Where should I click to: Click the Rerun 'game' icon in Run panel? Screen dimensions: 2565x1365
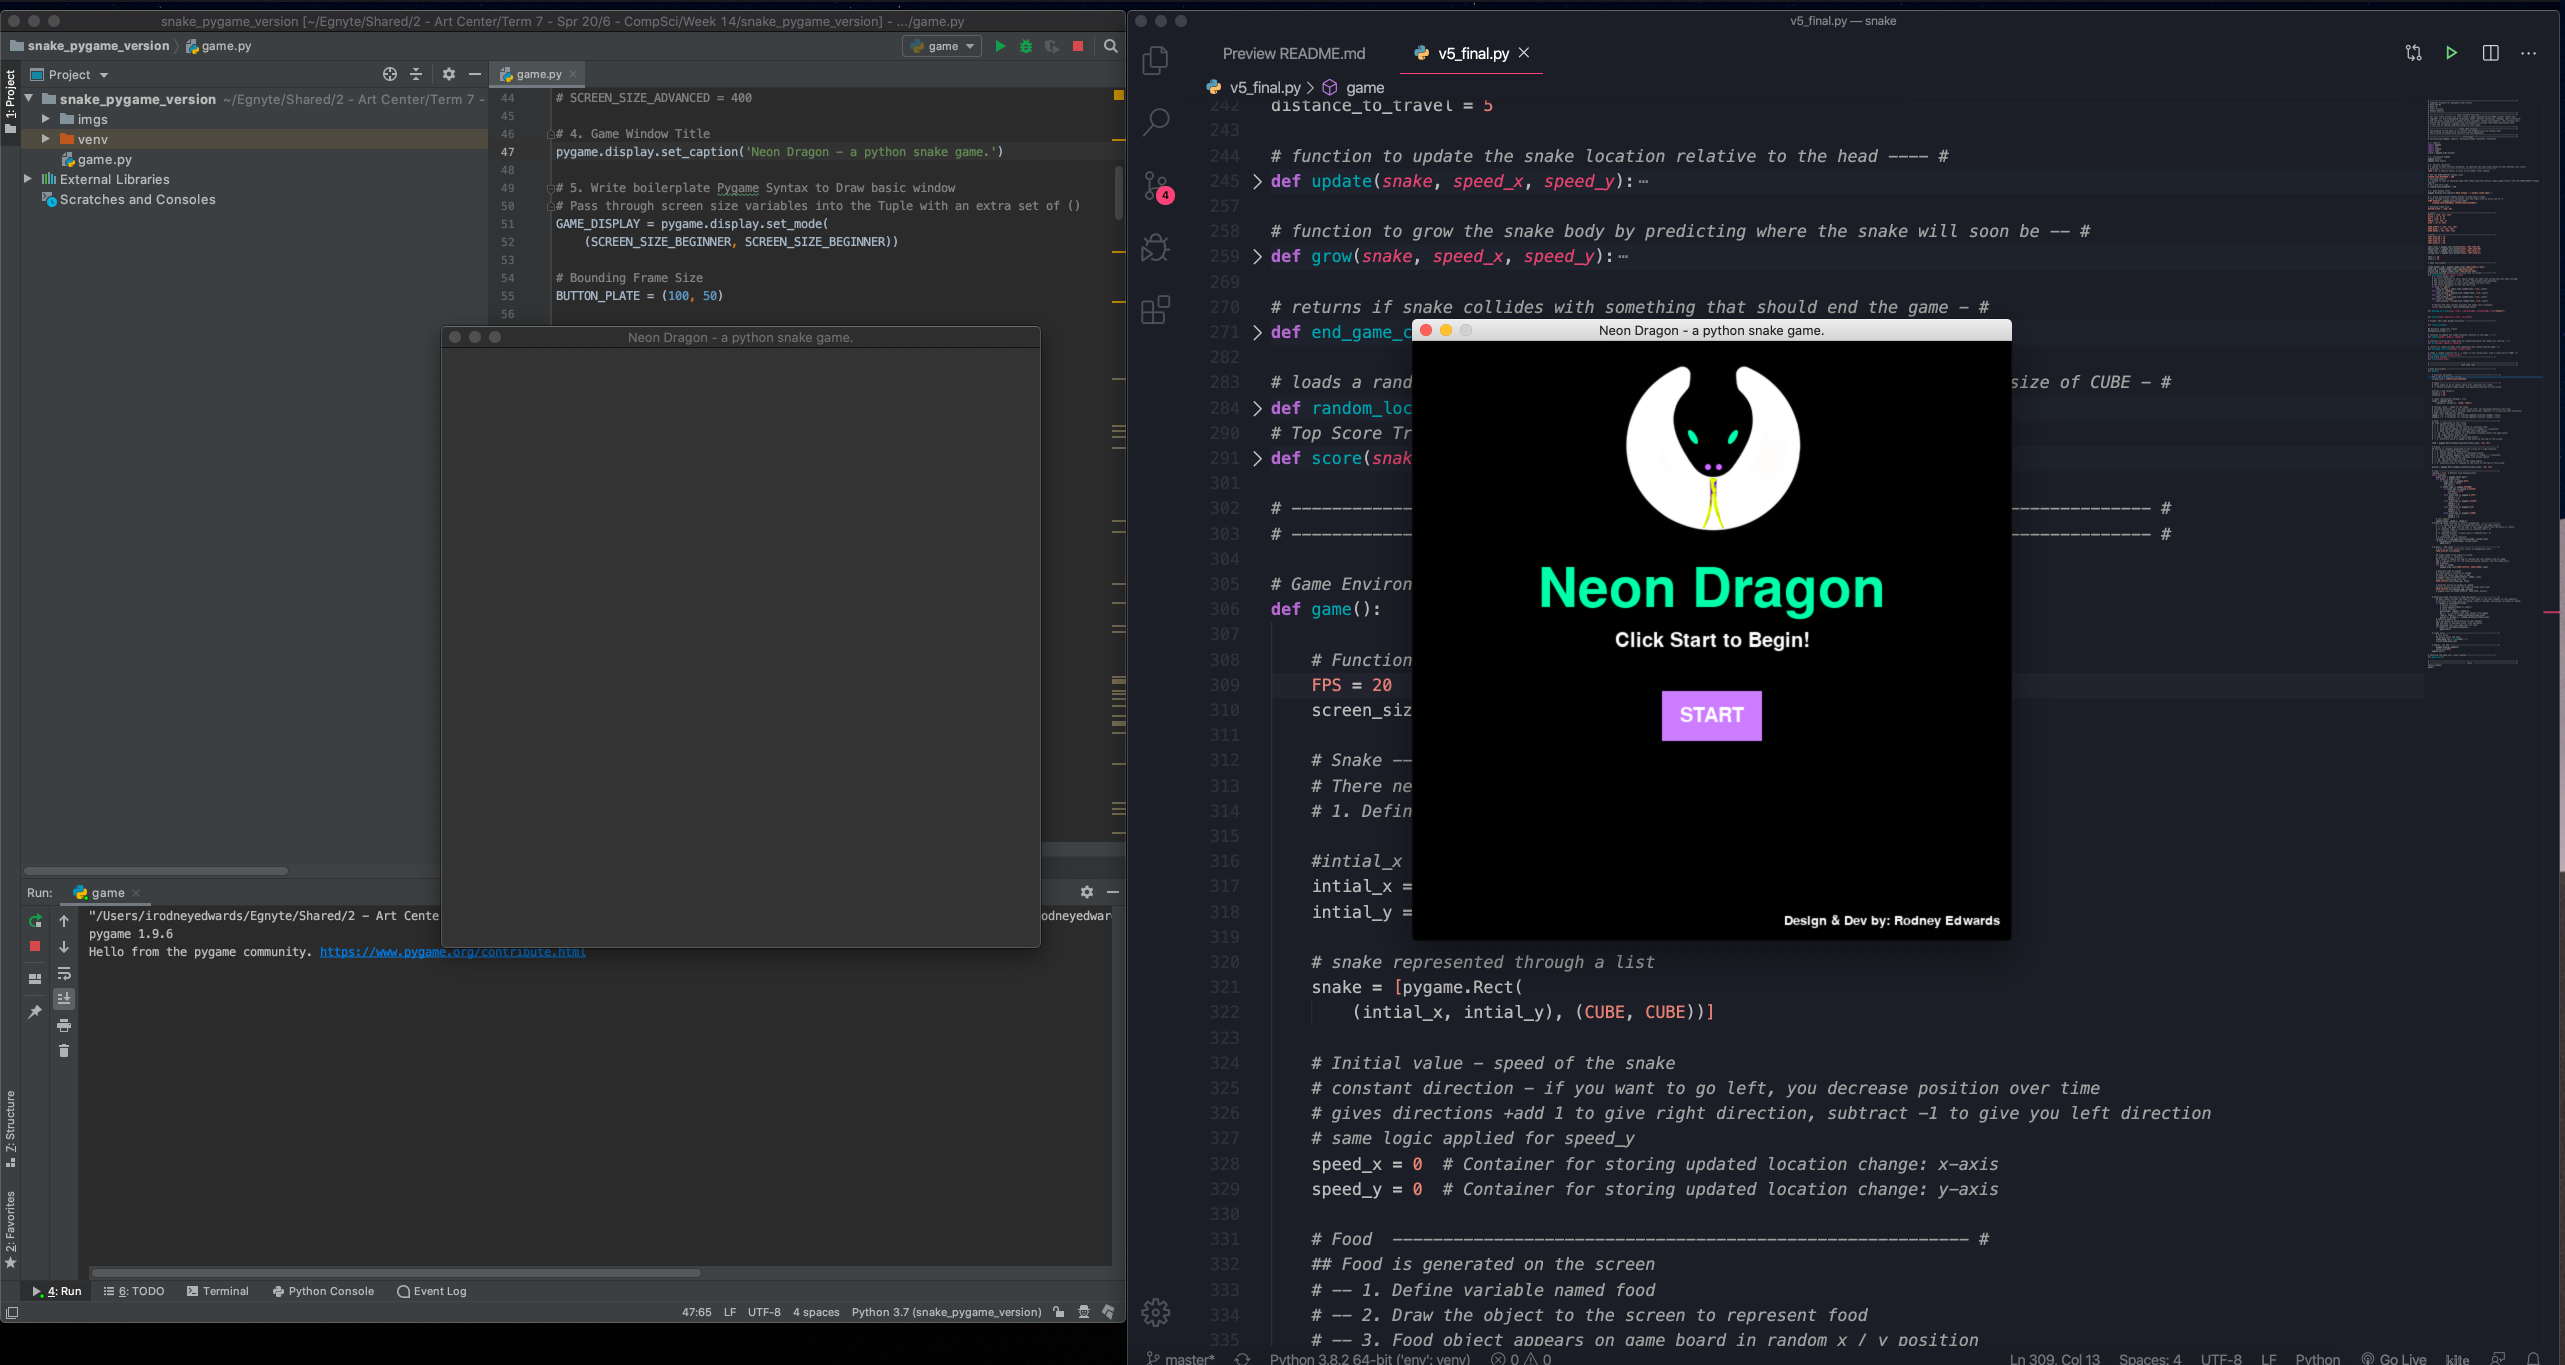(34, 921)
